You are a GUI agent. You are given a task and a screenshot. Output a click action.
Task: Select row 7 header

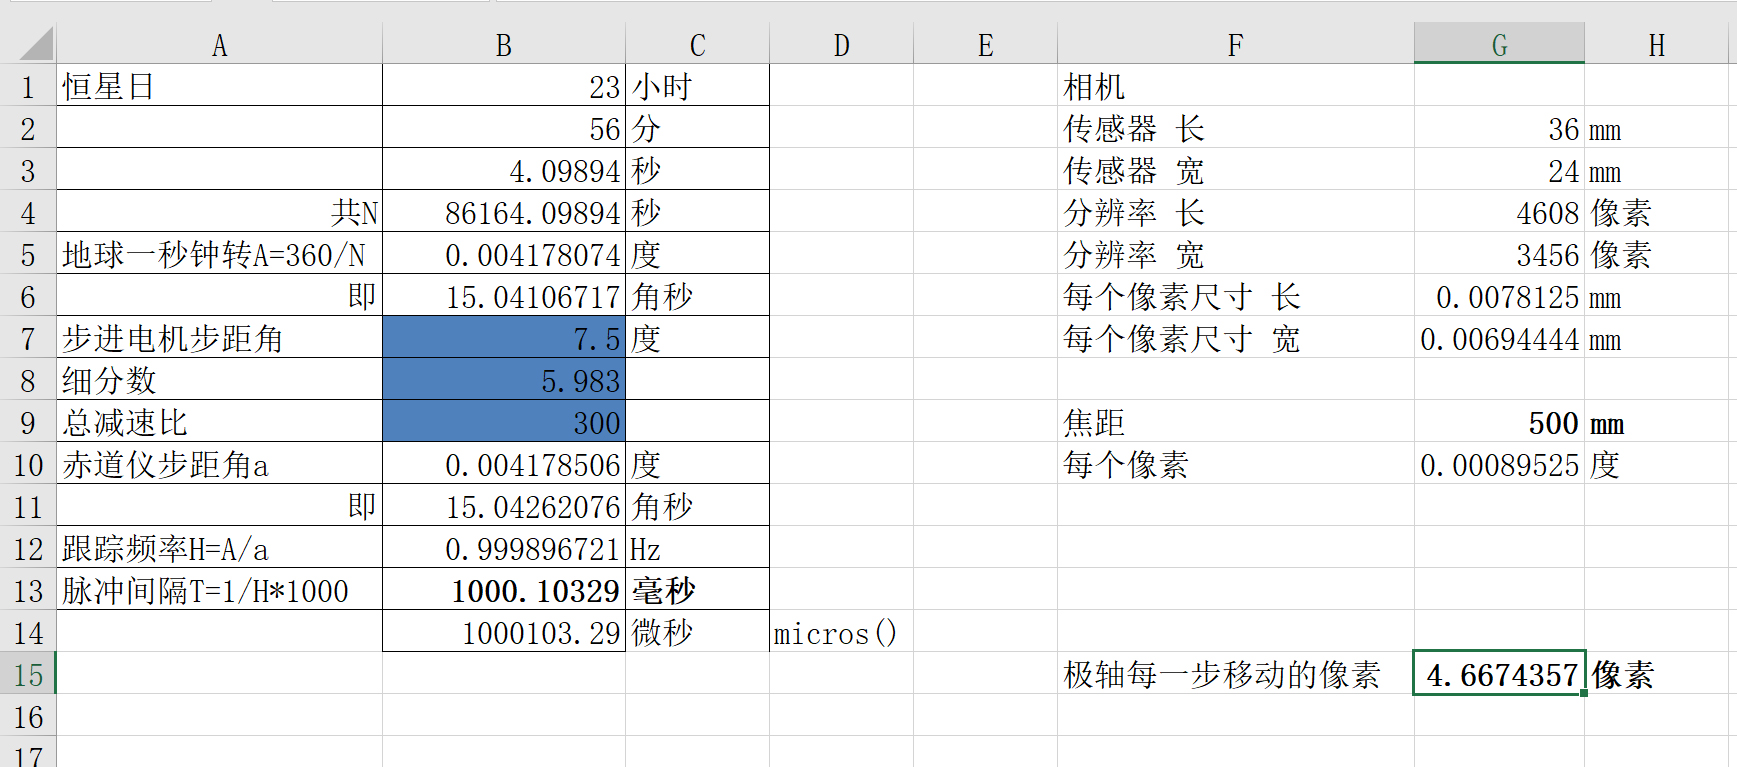[x=28, y=338]
